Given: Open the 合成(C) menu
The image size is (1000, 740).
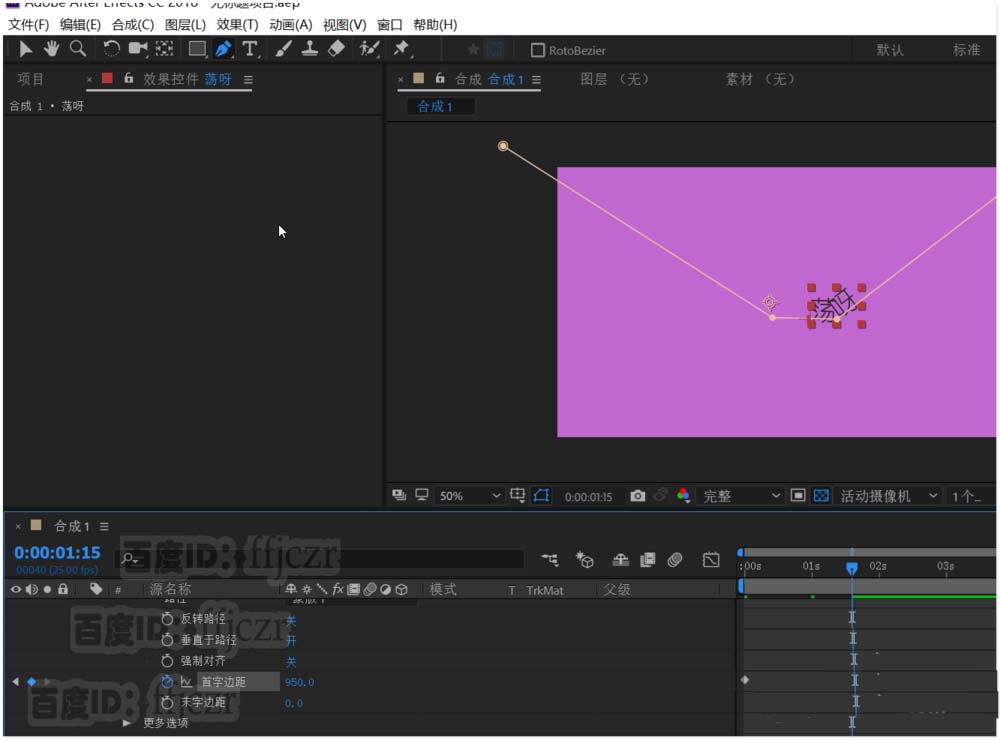Looking at the screenshot, I should pos(133,25).
